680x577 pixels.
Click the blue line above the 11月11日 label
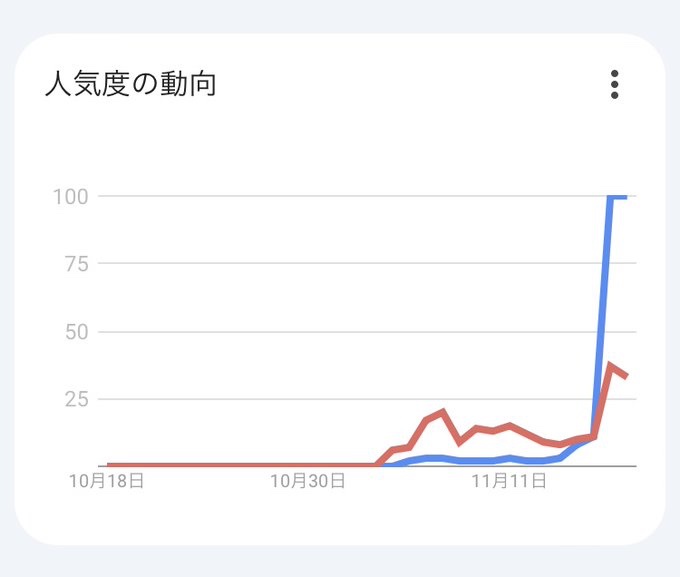click(x=509, y=458)
